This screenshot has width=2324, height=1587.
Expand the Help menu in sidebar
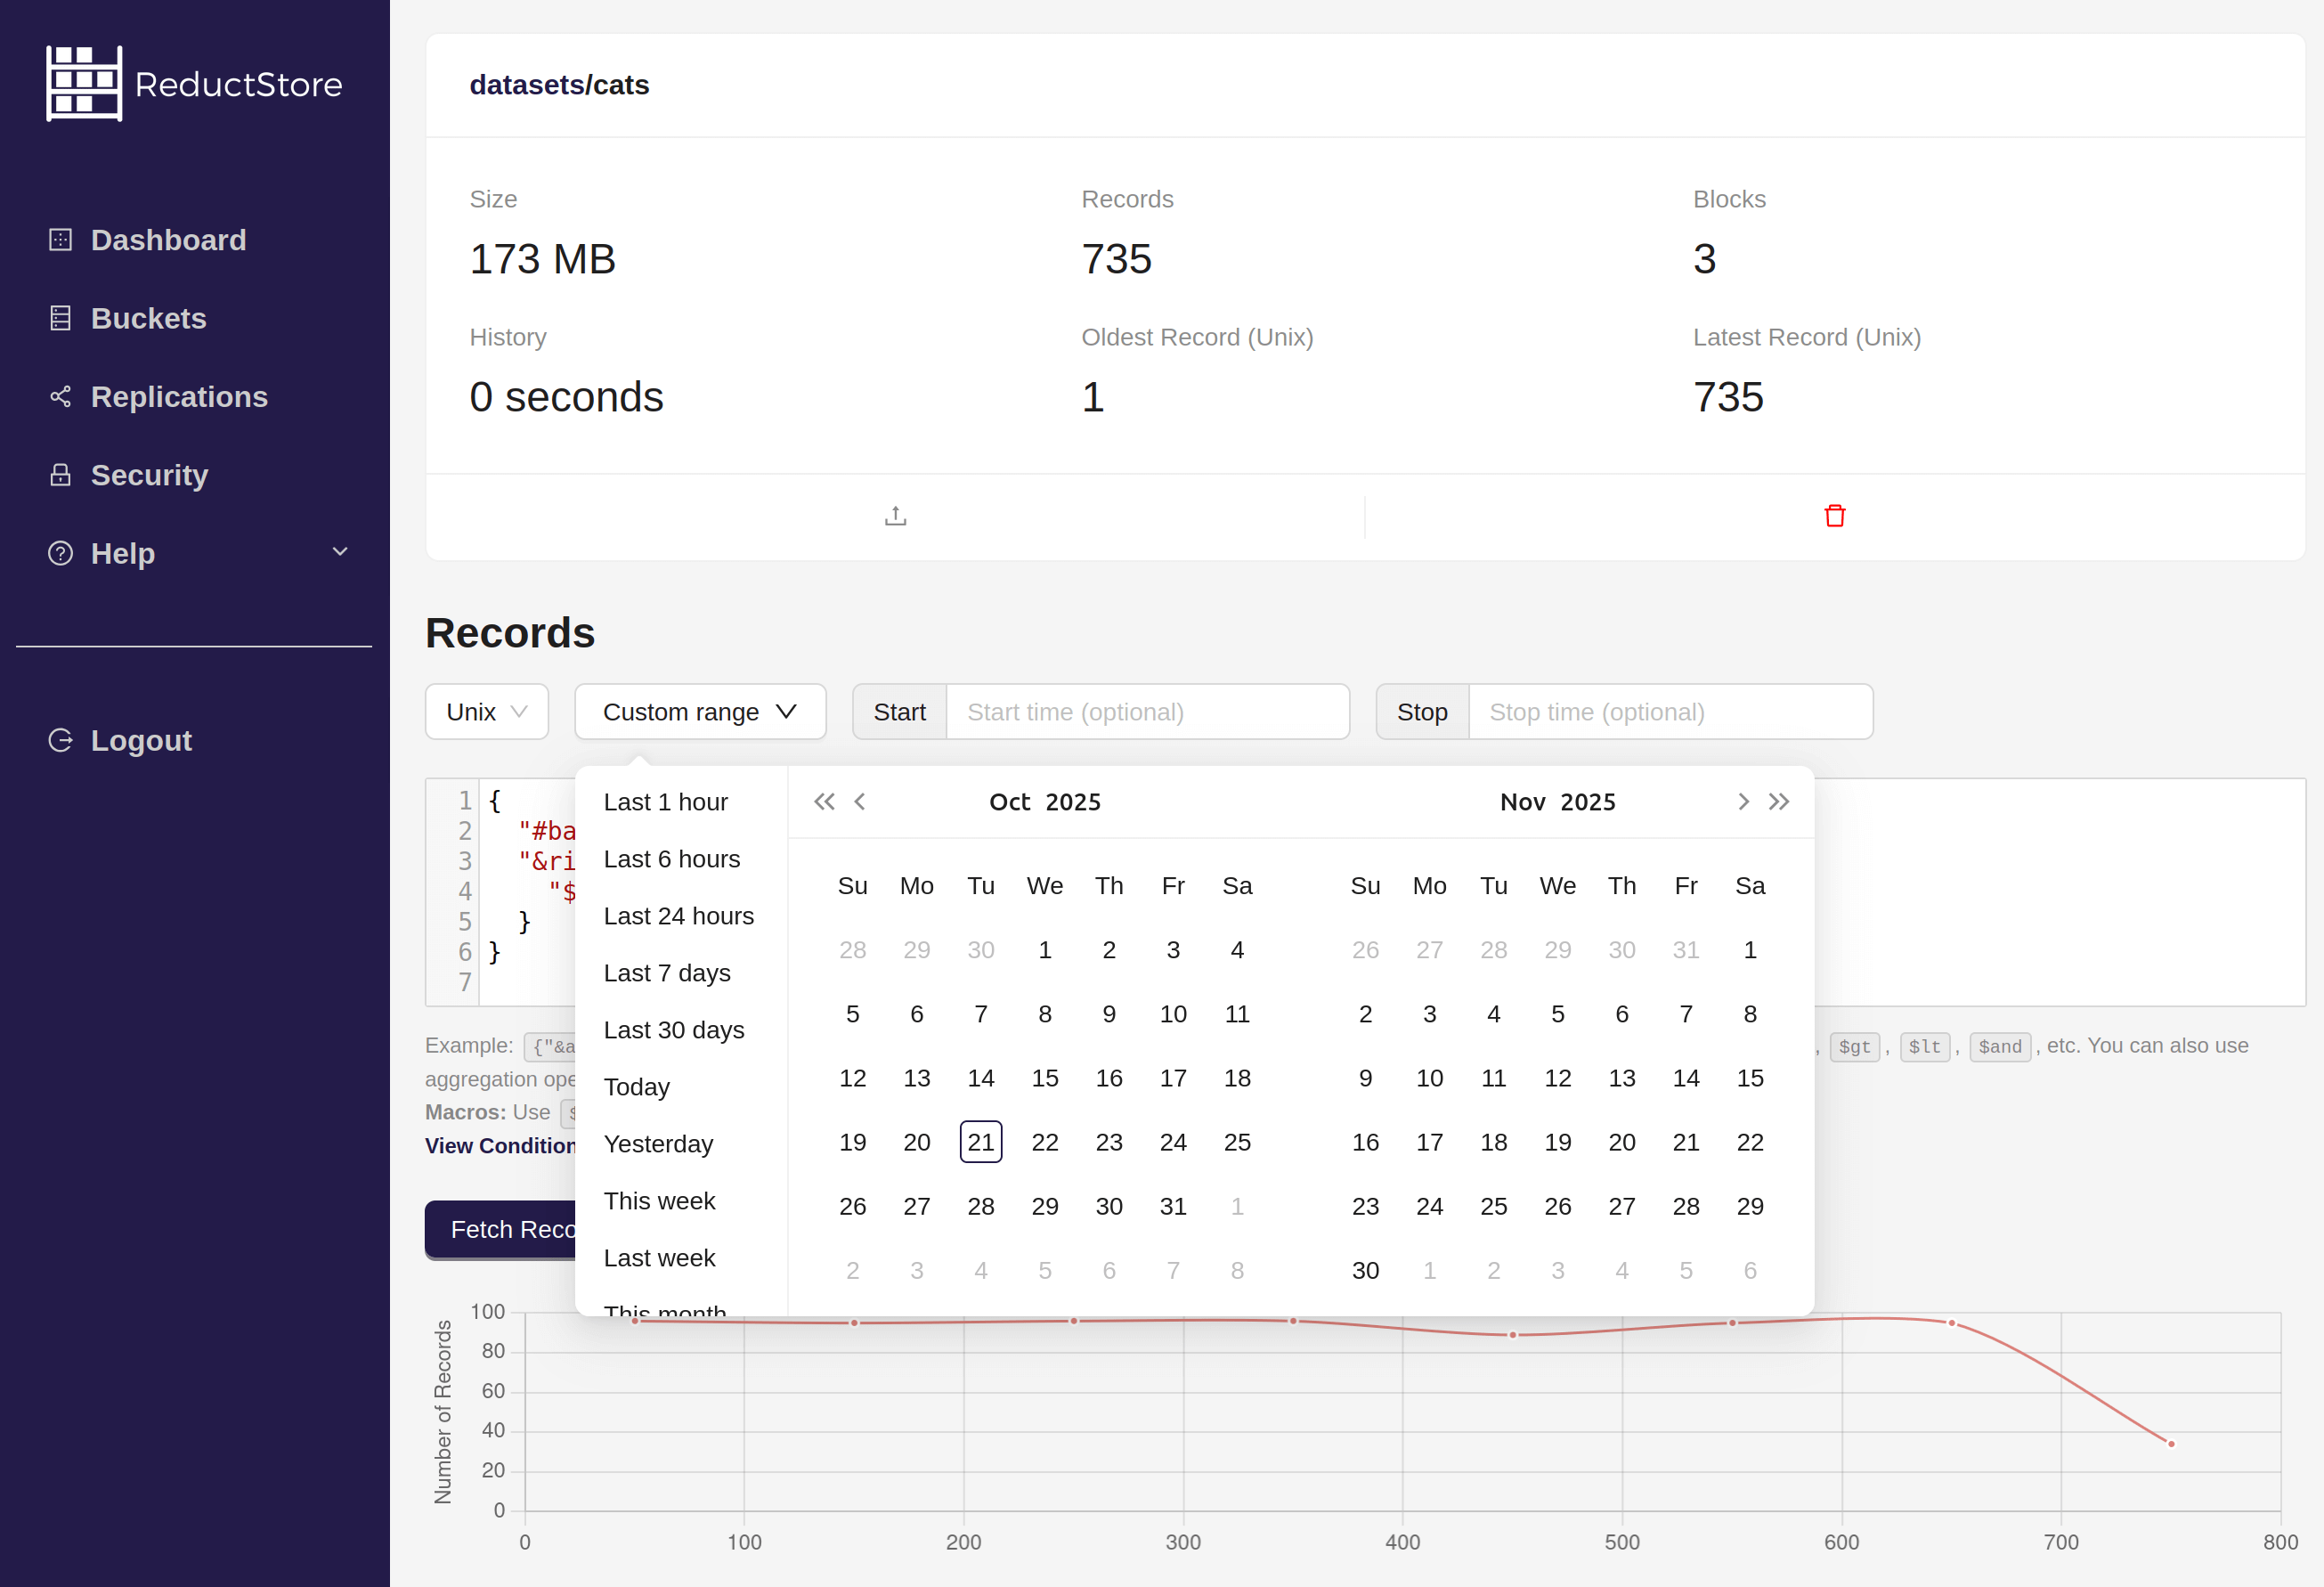tap(339, 551)
